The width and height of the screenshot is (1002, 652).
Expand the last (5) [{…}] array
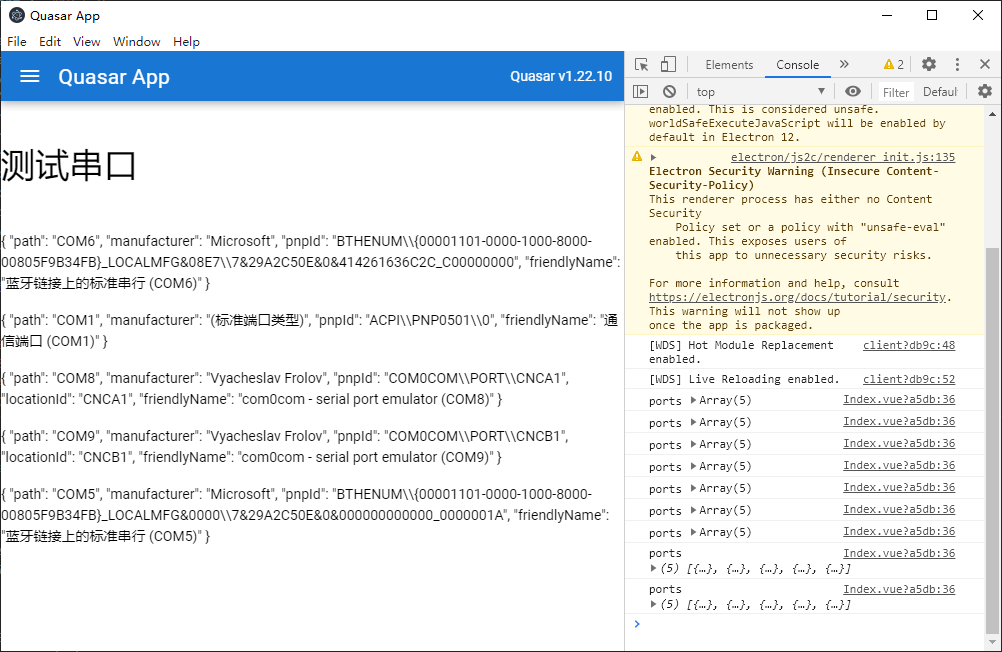pos(653,604)
